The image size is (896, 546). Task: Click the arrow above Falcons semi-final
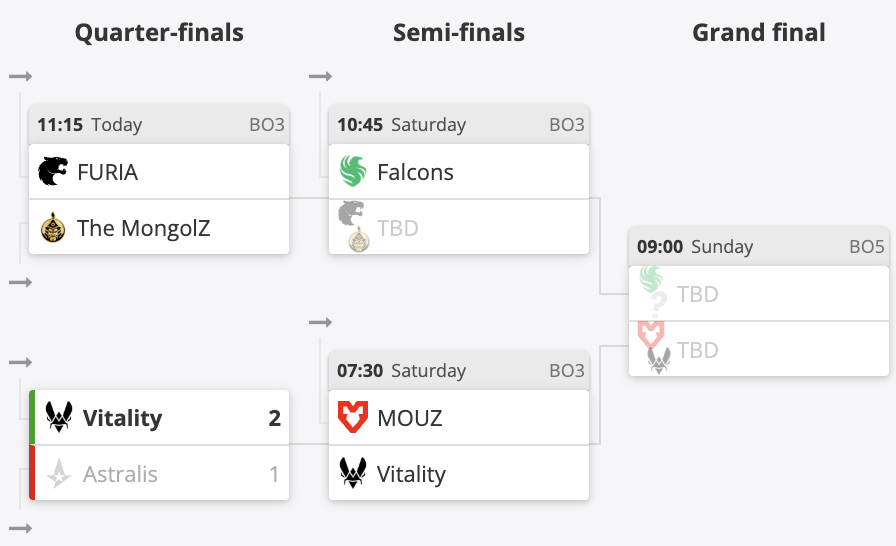pyautogui.click(x=320, y=76)
